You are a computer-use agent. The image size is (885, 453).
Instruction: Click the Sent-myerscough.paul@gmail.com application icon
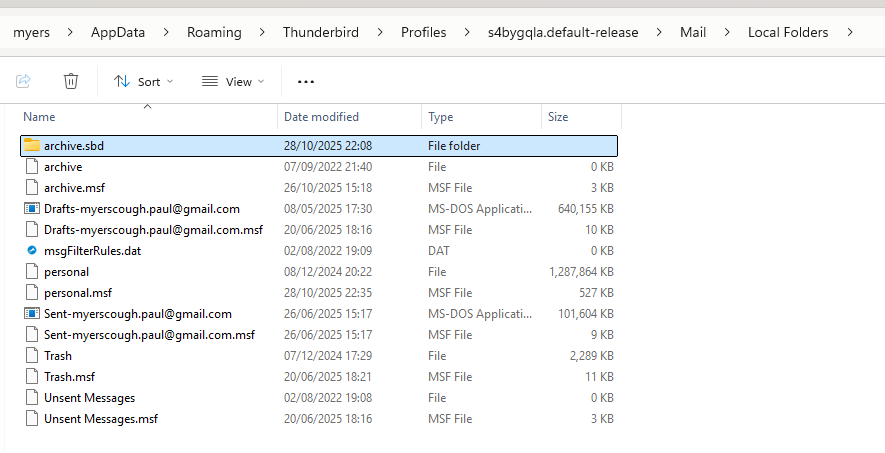click(32, 314)
